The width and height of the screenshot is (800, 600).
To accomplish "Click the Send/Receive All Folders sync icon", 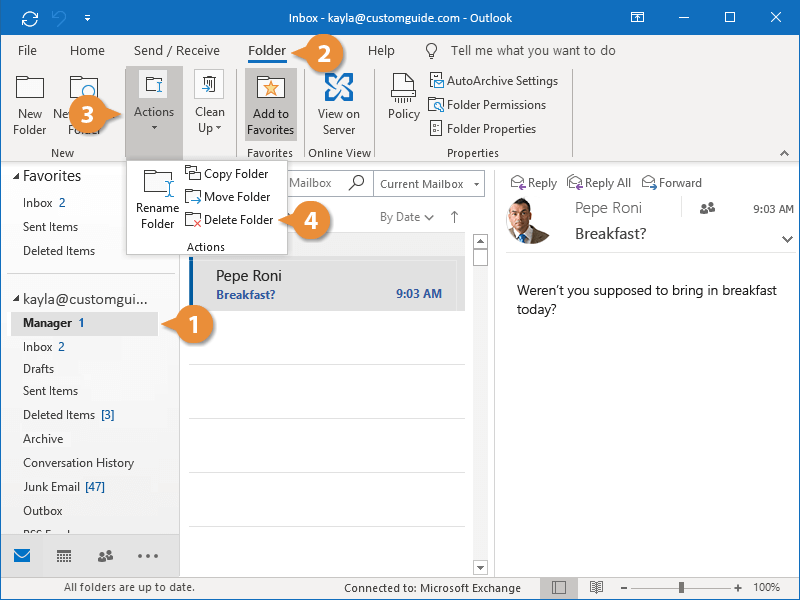I will [30, 18].
